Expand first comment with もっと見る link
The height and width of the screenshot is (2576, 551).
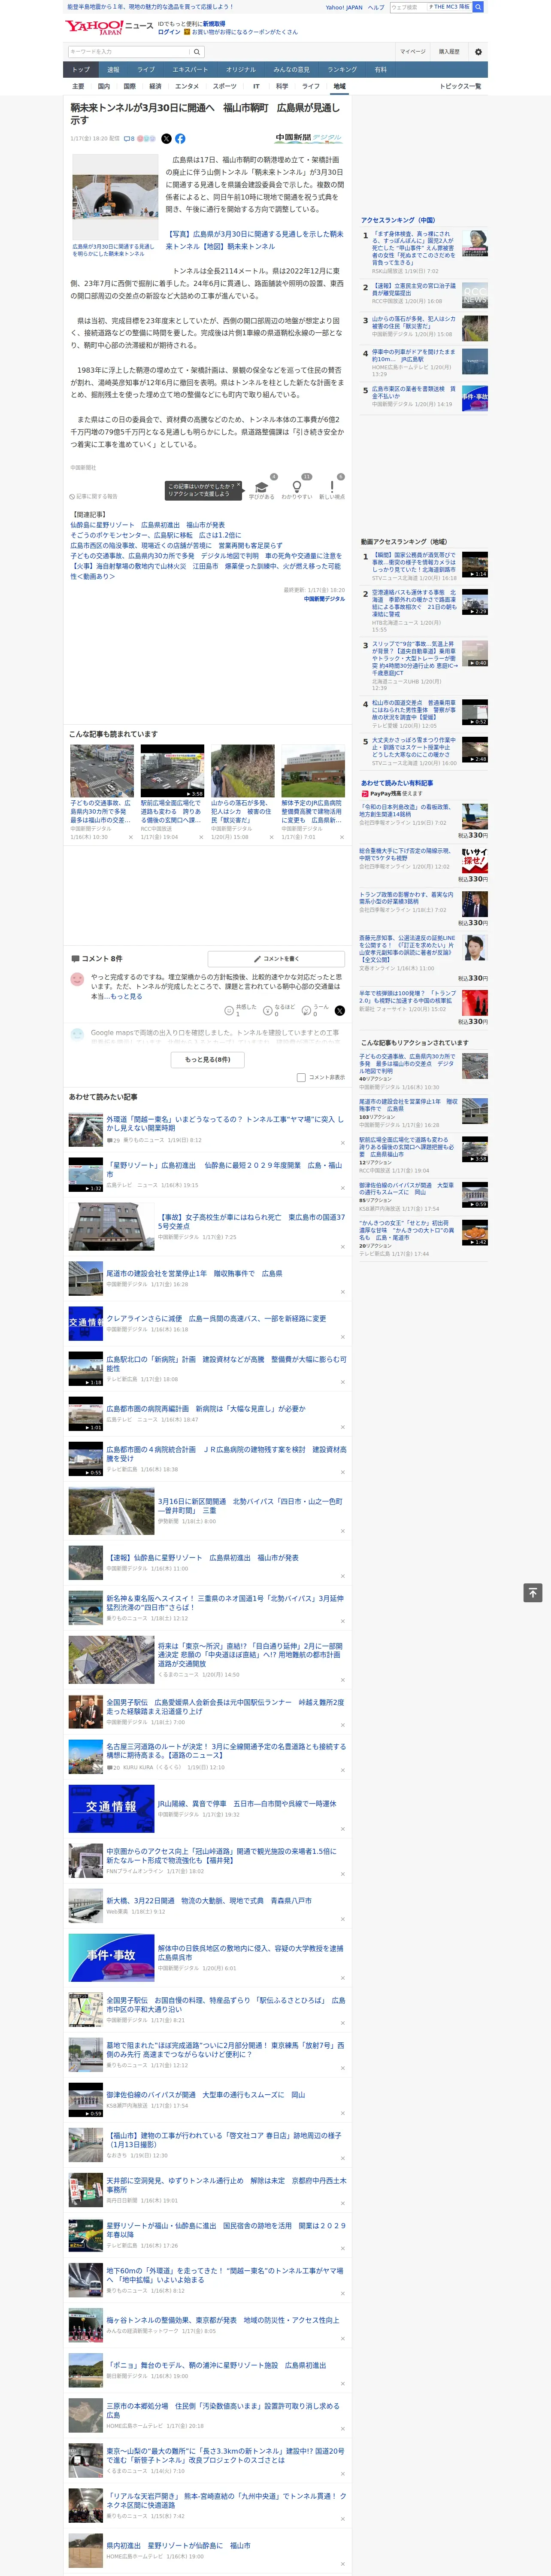[x=126, y=996]
